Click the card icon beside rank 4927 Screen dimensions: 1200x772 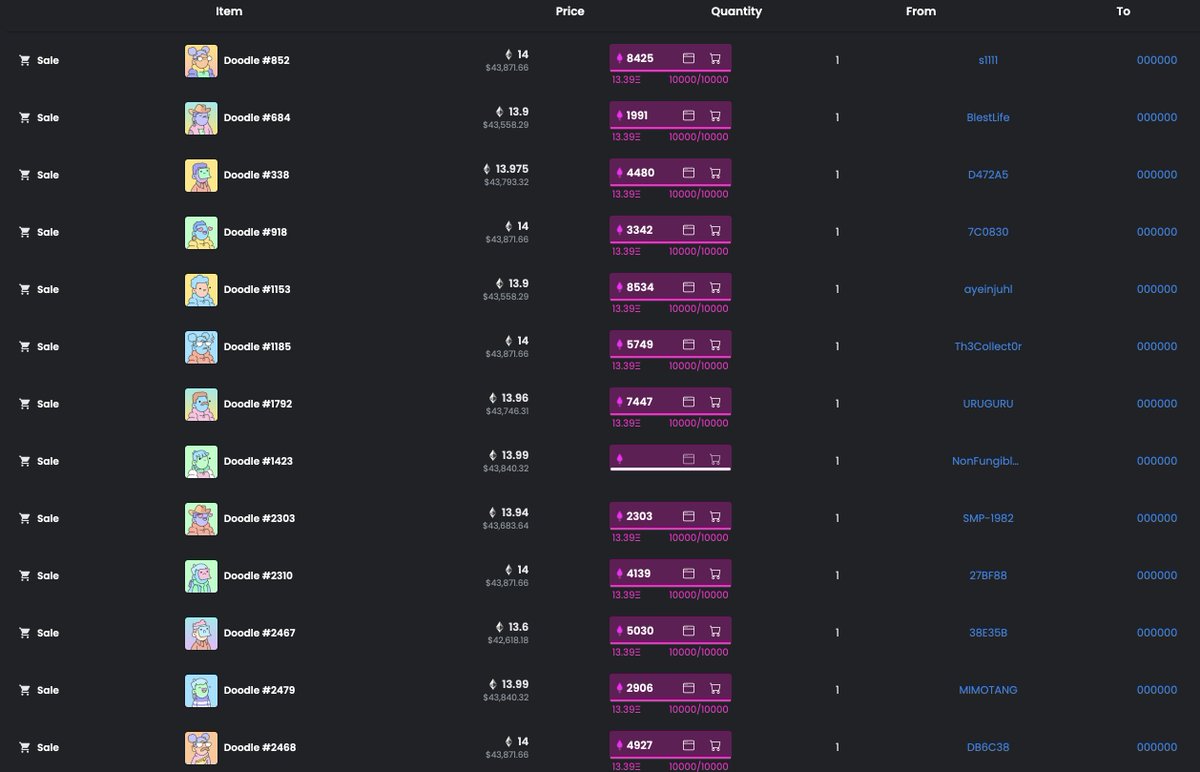click(x=688, y=745)
